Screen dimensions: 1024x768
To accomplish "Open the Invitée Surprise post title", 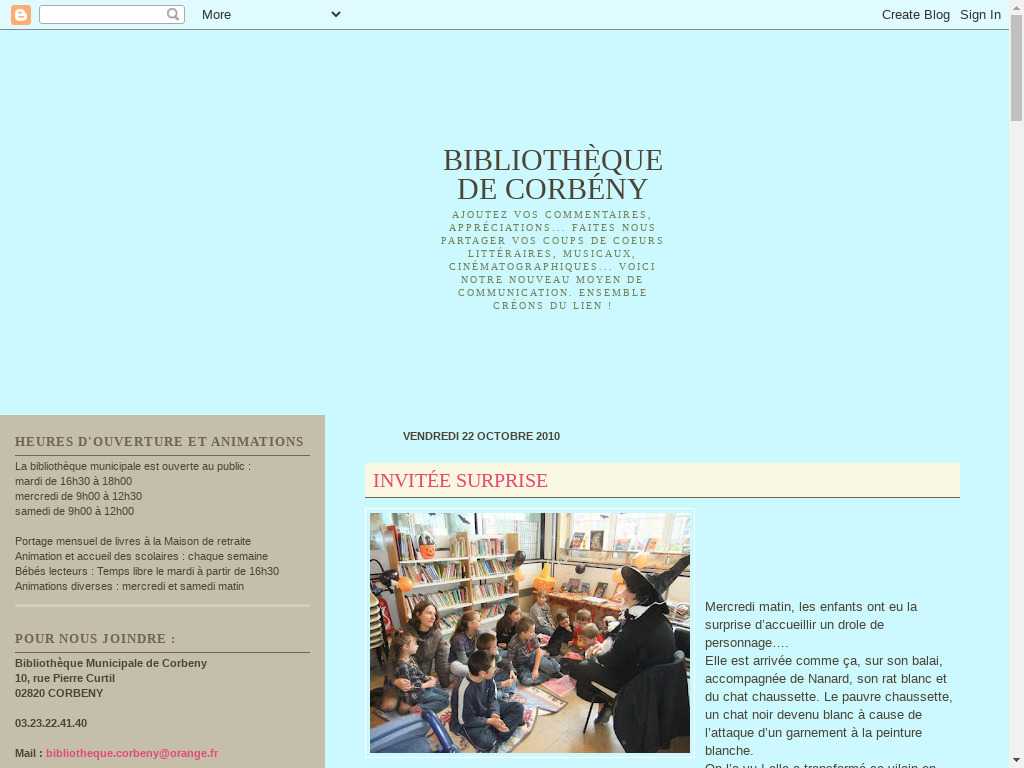I will click(460, 481).
